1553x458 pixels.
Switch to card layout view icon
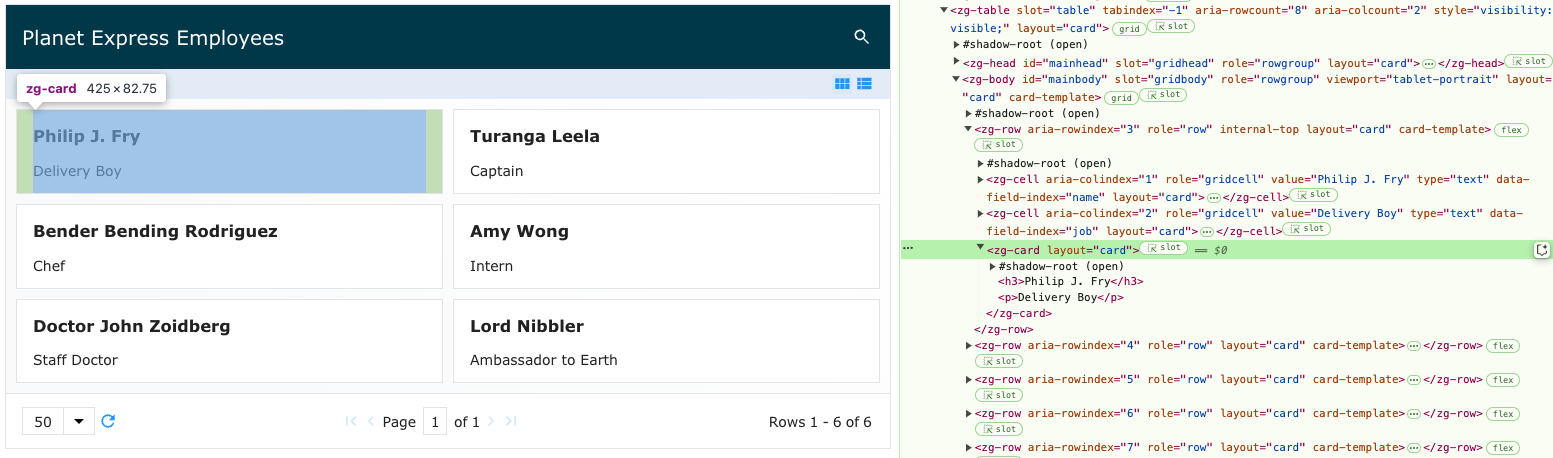[843, 84]
